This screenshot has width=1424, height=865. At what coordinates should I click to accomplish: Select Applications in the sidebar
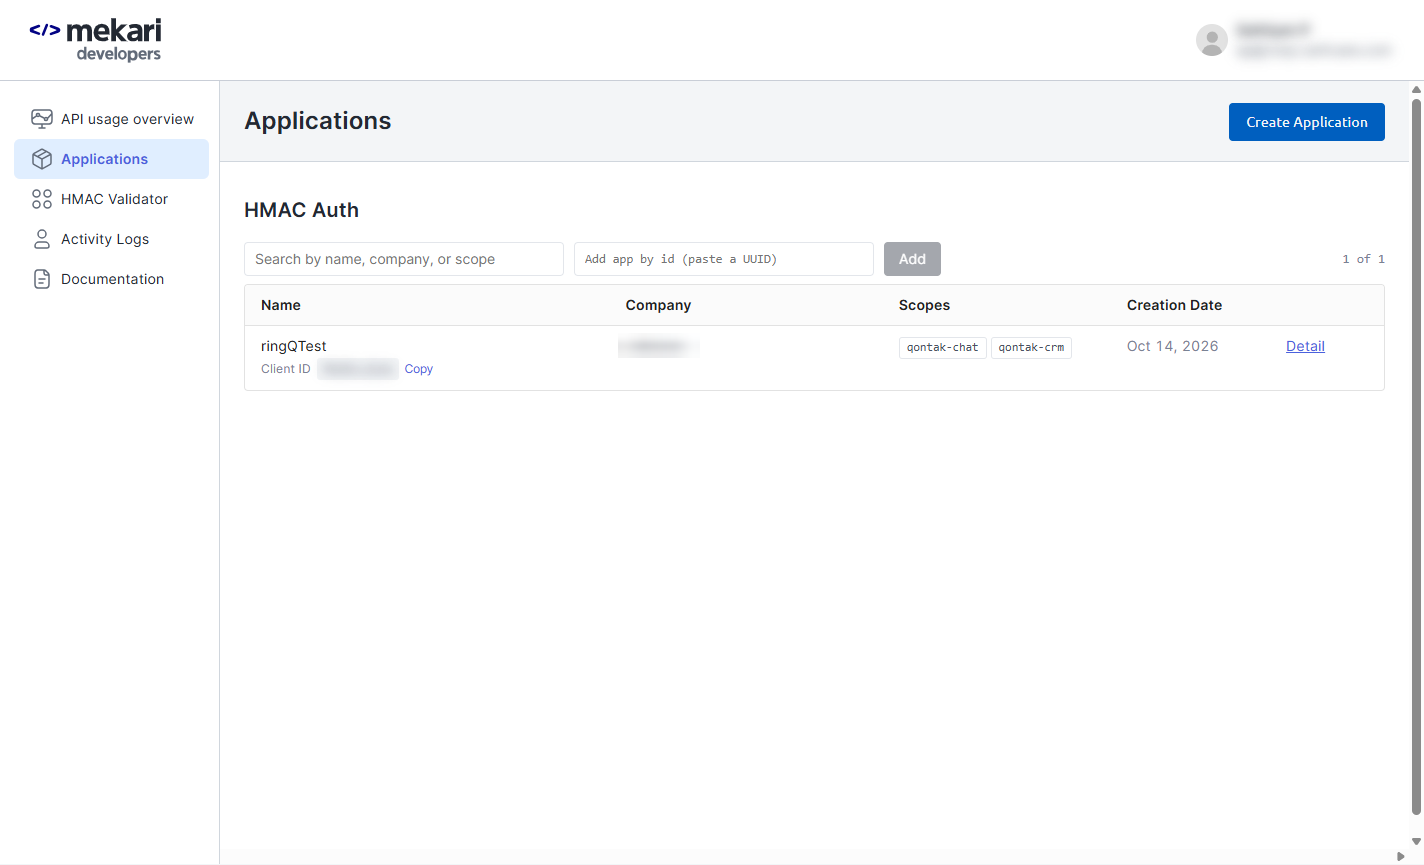tap(112, 159)
